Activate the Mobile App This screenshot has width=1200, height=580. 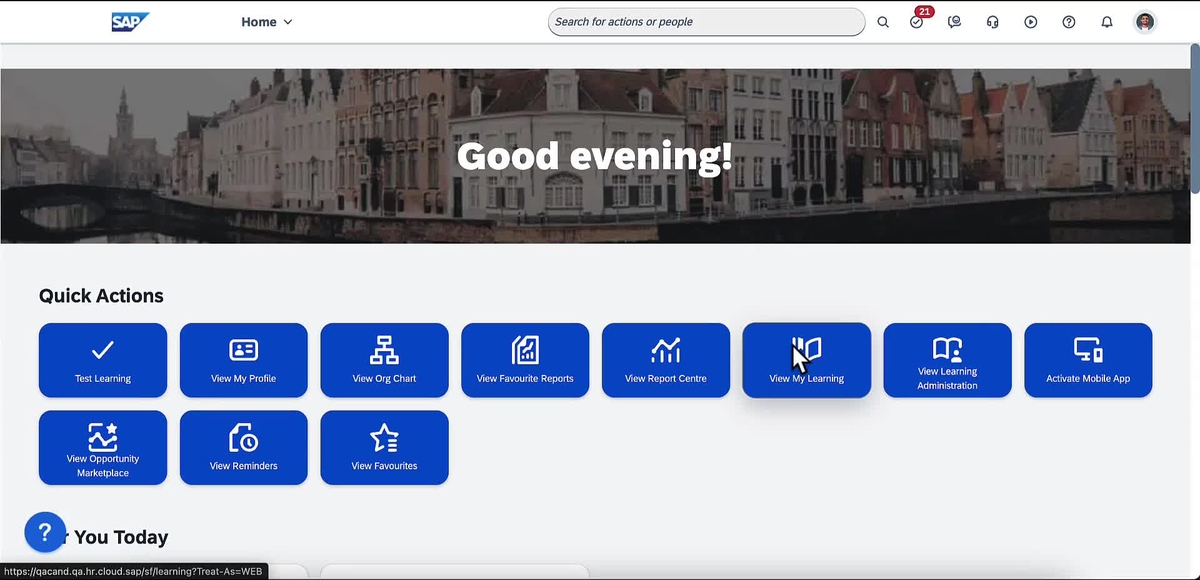click(1088, 359)
